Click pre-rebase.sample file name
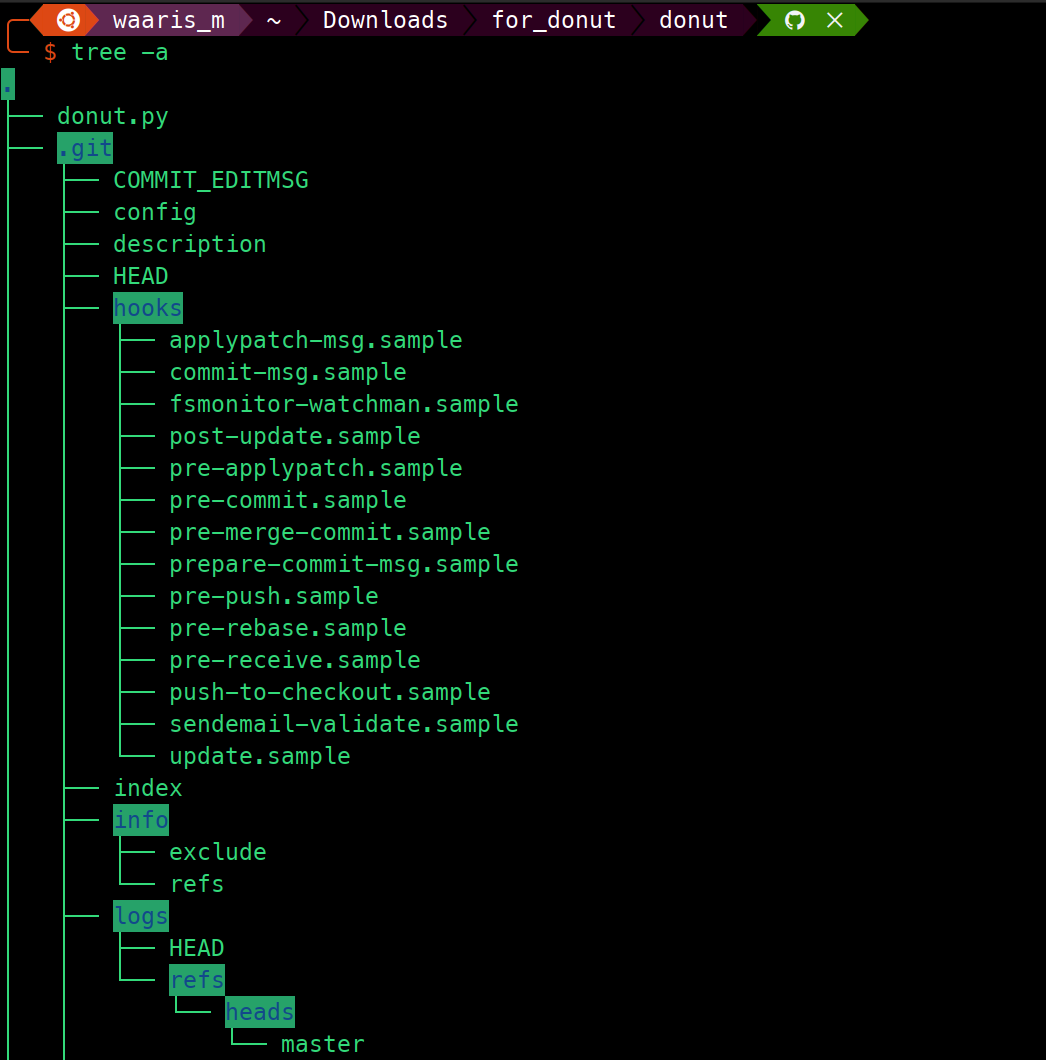Image resolution: width=1046 pixels, height=1060 pixels. point(288,628)
